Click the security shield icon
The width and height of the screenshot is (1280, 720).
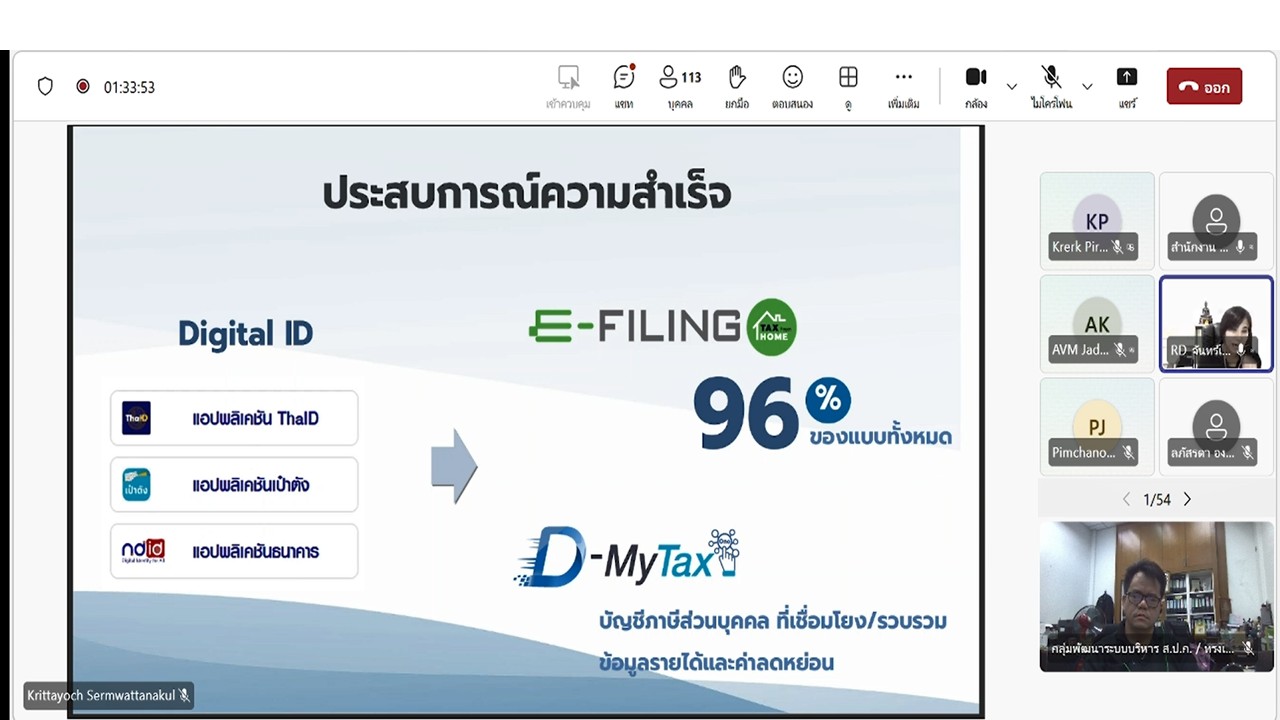[45, 86]
